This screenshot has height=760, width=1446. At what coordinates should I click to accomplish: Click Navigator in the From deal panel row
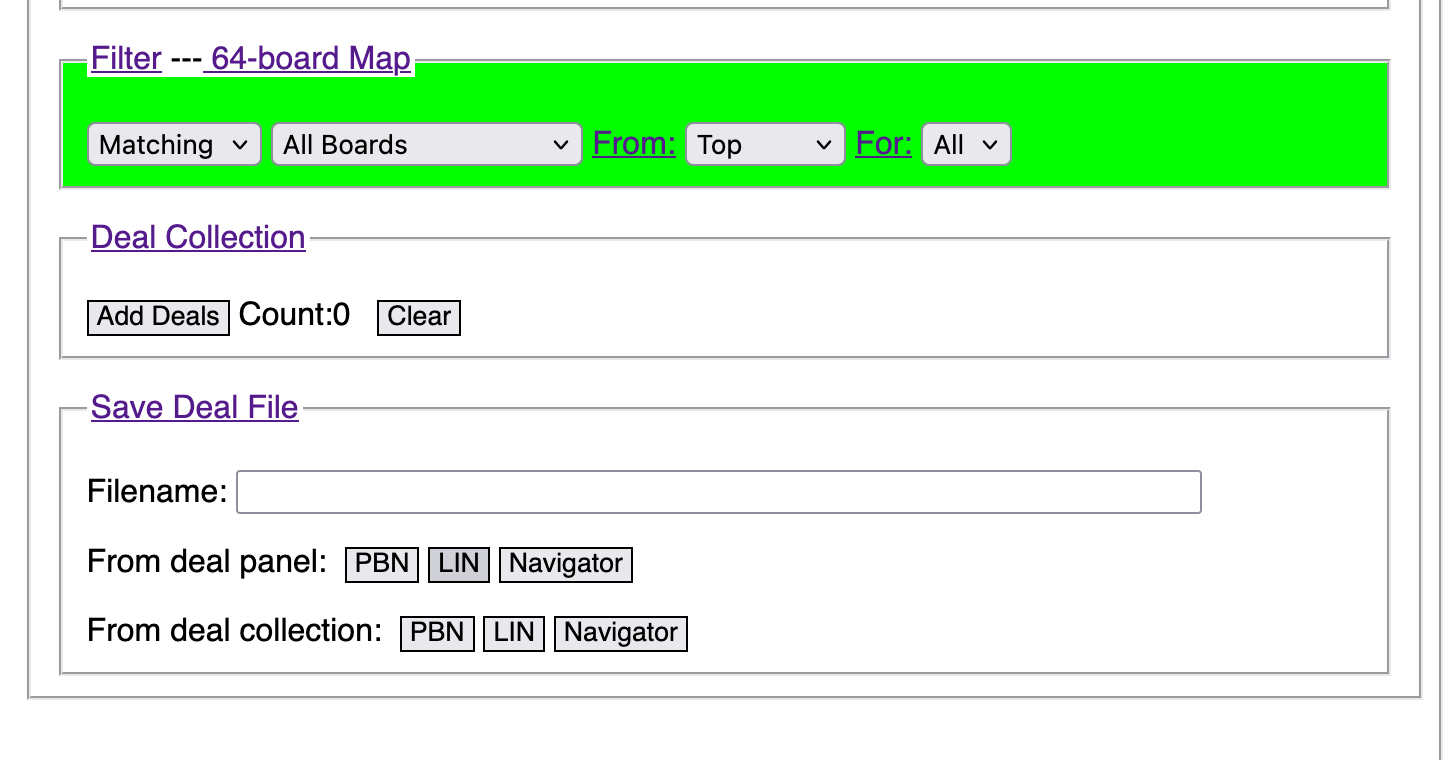(566, 564)
